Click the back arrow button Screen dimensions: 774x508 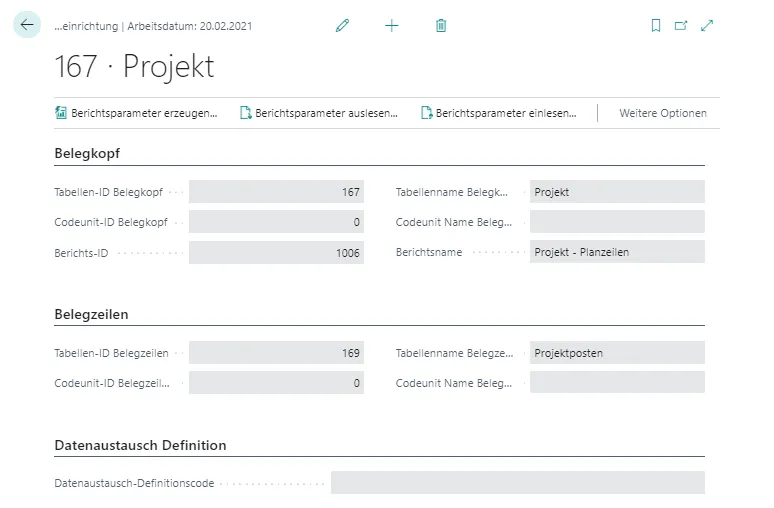point(27,25)
